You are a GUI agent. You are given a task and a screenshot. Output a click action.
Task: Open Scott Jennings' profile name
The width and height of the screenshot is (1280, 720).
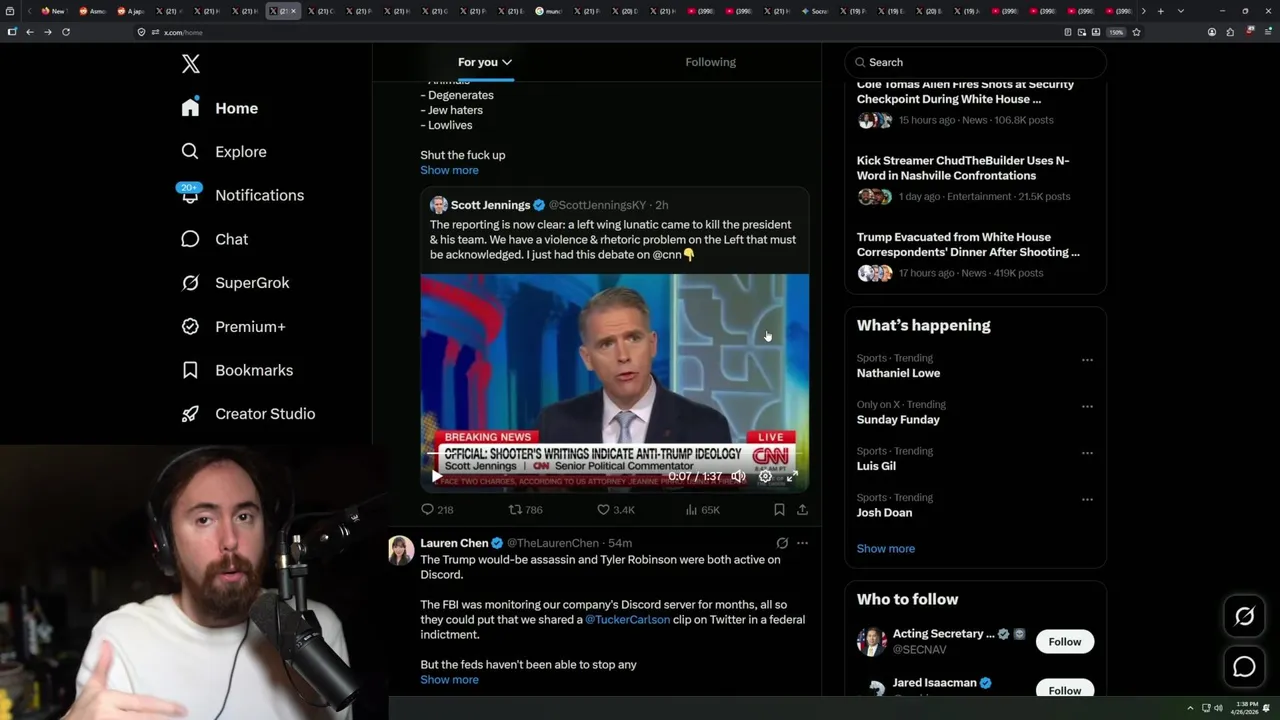tap(490, 205)
